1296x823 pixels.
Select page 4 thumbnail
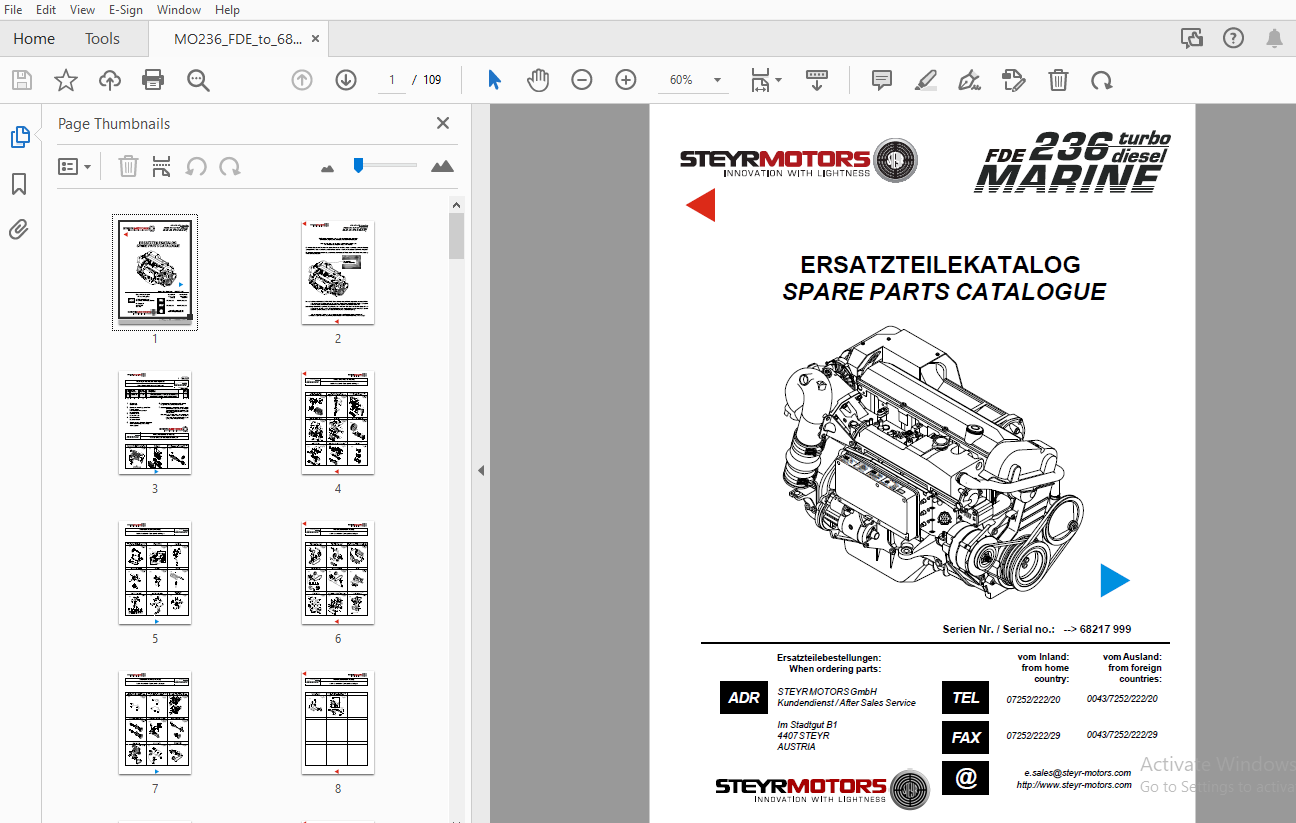(x=338, y=423)
